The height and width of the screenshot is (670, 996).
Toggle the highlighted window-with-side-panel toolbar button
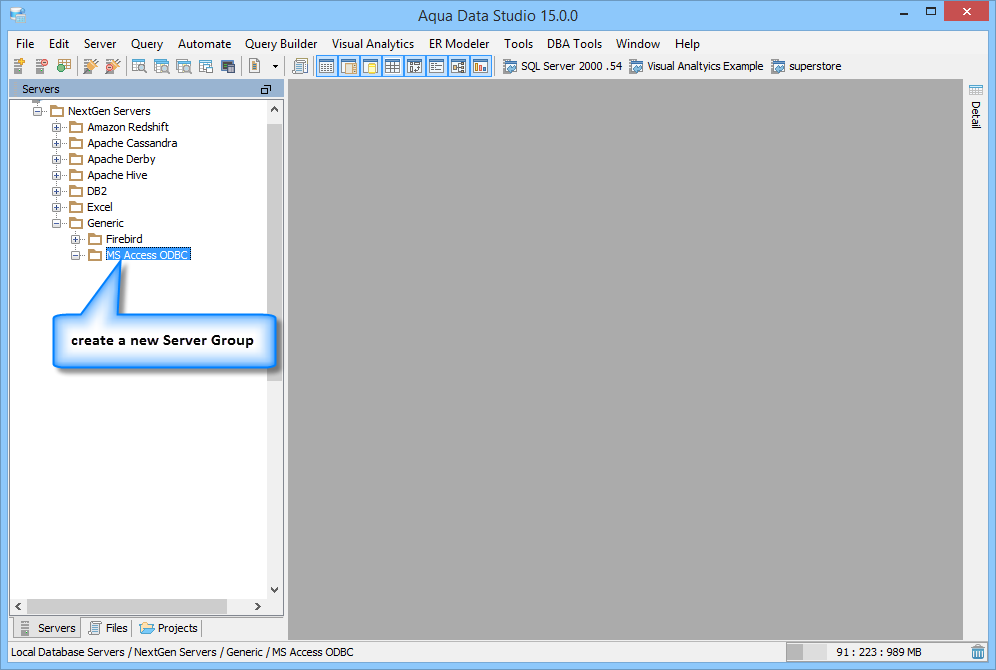tap(349, 66)
